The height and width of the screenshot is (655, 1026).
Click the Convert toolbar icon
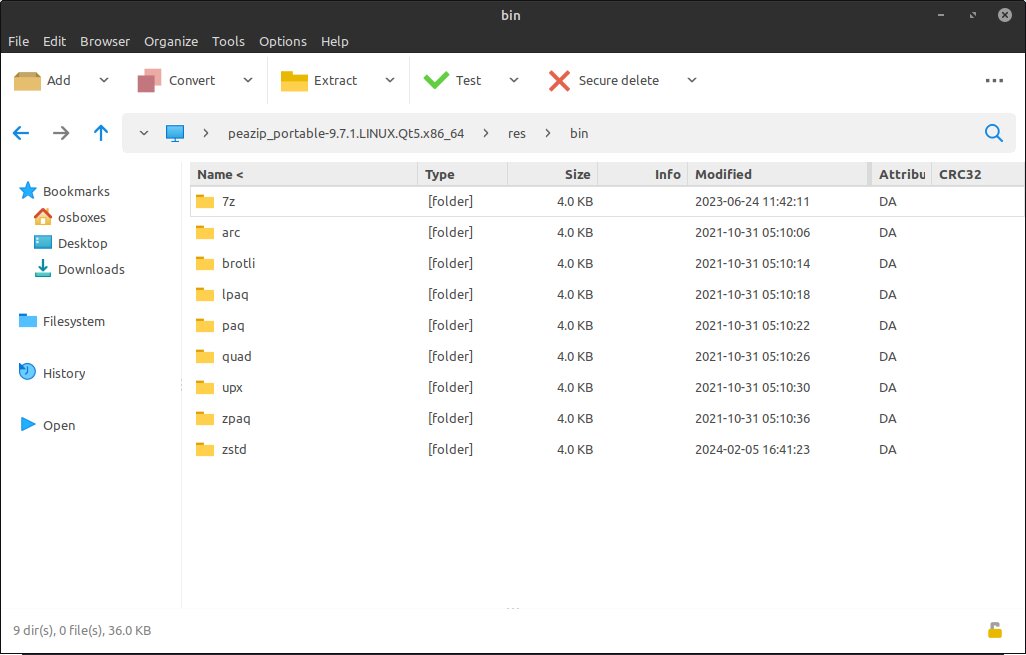149,80
